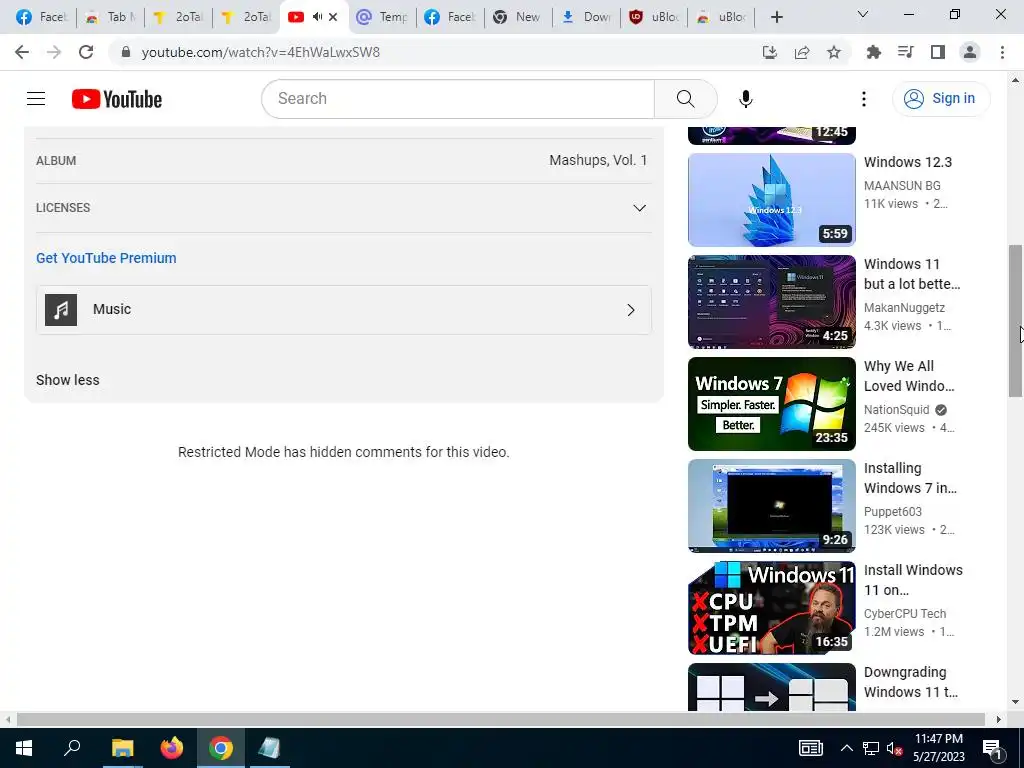Open File Explorer from the taskbar
Image resolution: width=1024 pixels, height=768 pixels.
[x=122, y=748]
